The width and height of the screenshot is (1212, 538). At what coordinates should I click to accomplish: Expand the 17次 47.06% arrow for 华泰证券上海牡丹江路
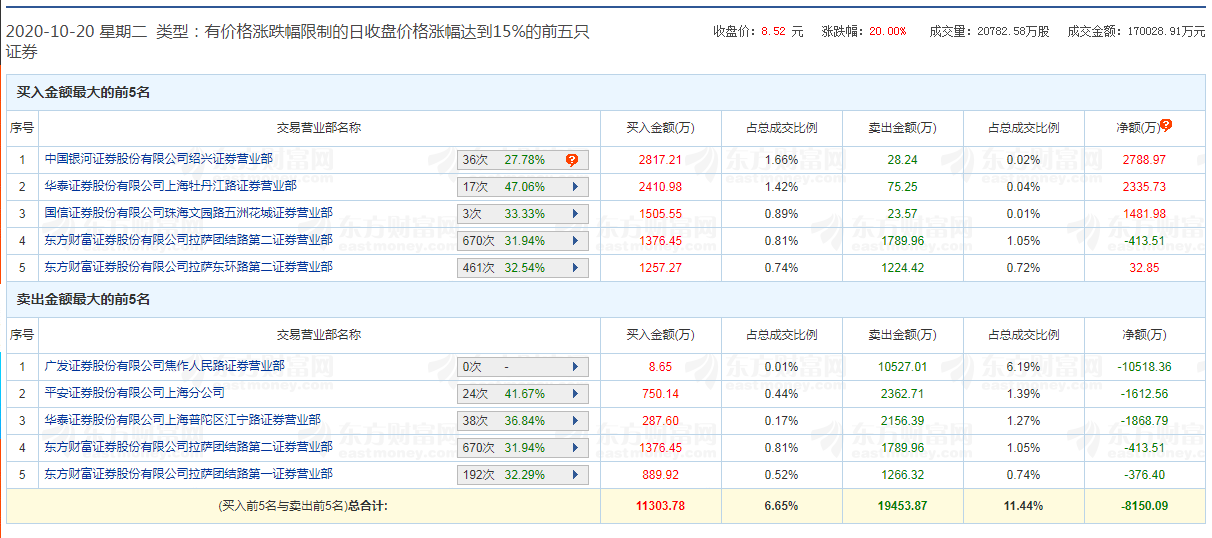click(x=575, y=187)
